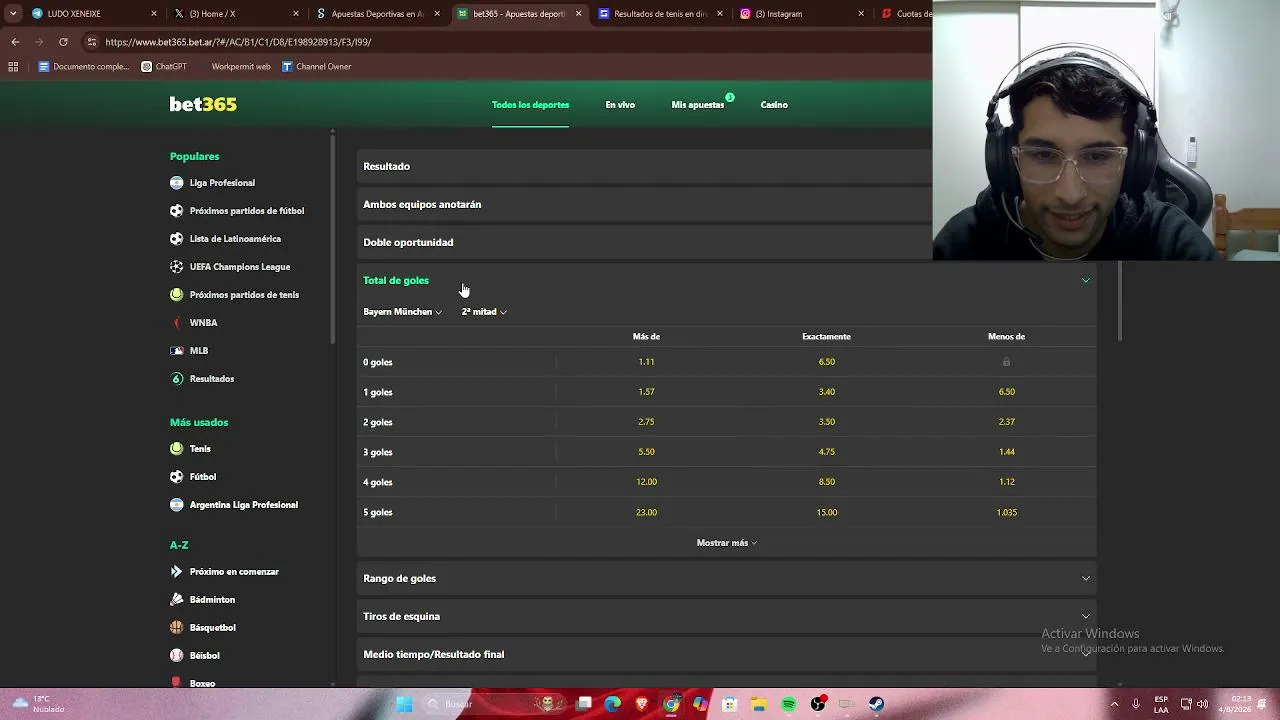Image resolution: width=1280 pixels, height=720 pixels.
Task: Launch Brave browser from the taskbar
Action: pos(642,704)
